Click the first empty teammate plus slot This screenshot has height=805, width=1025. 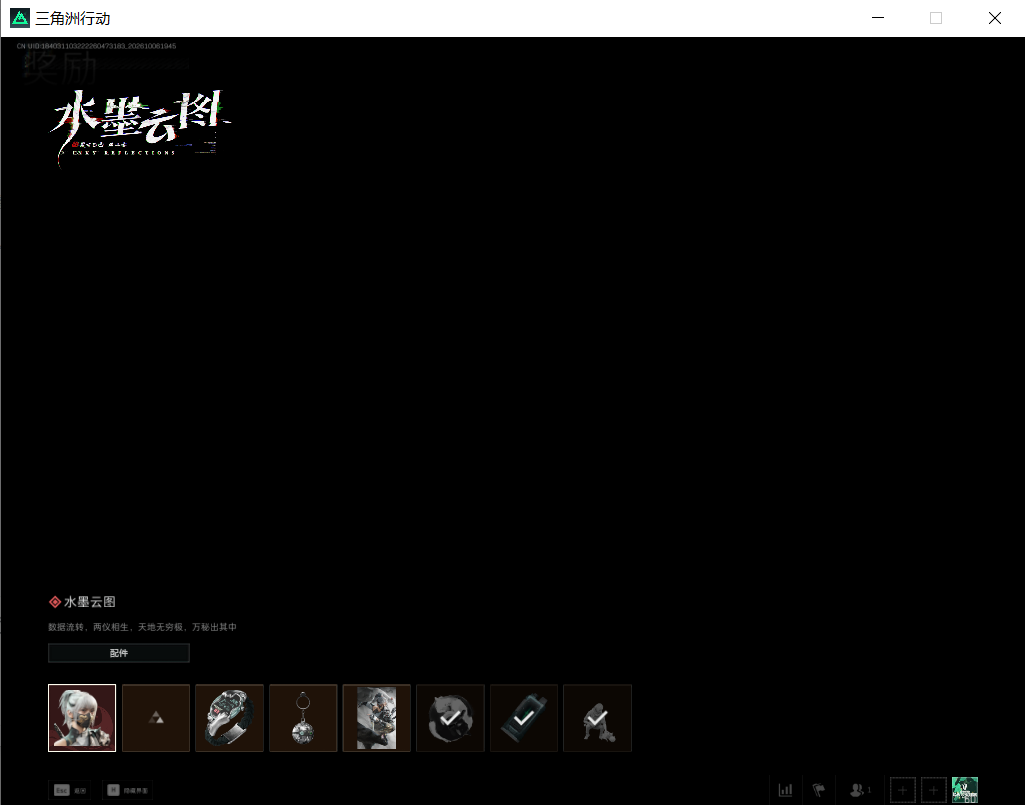(x=903, y=790)
